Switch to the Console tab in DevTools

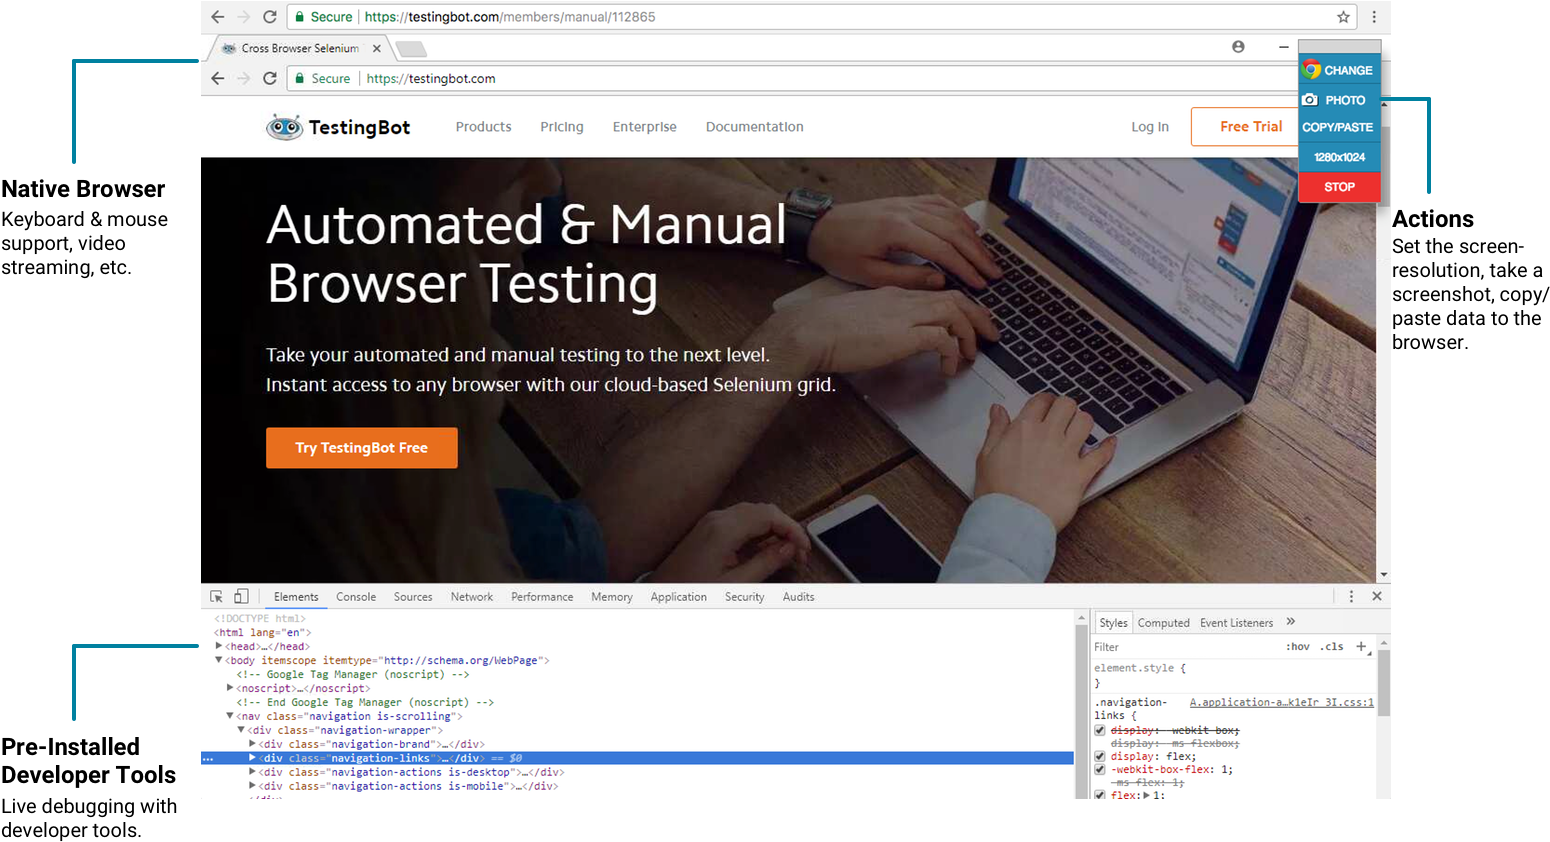356,596
